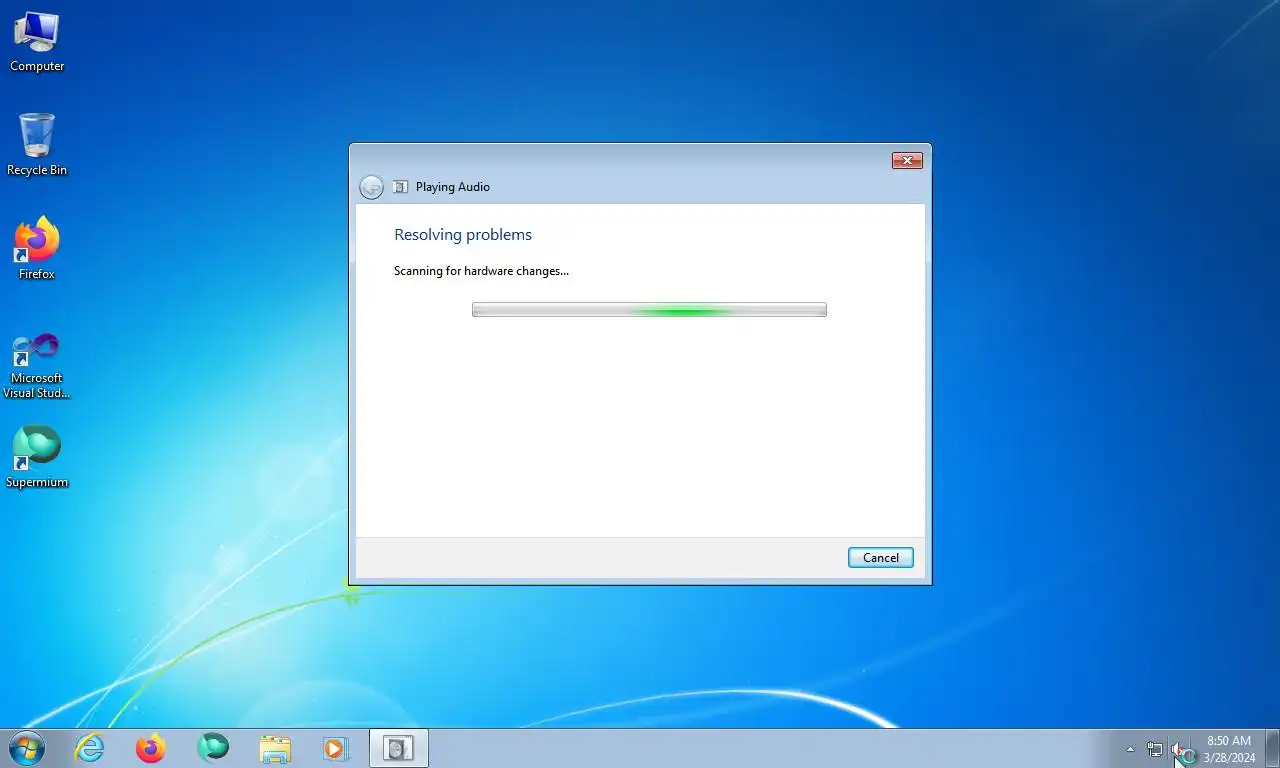Click the 'Playing Audio' title text
Image resolution: width=1280 pixels, height=768 pixels.
click(453, 187)
